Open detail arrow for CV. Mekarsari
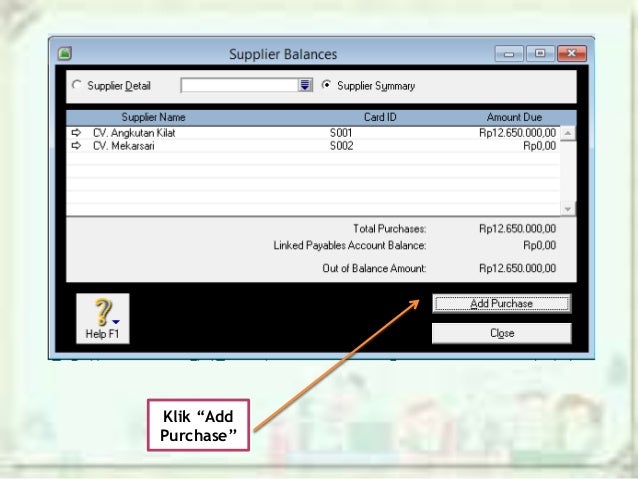 tap(76, 146)
